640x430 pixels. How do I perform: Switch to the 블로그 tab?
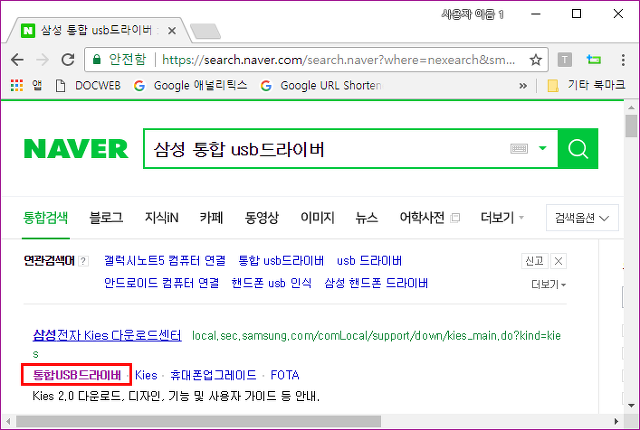click(106, 218)
